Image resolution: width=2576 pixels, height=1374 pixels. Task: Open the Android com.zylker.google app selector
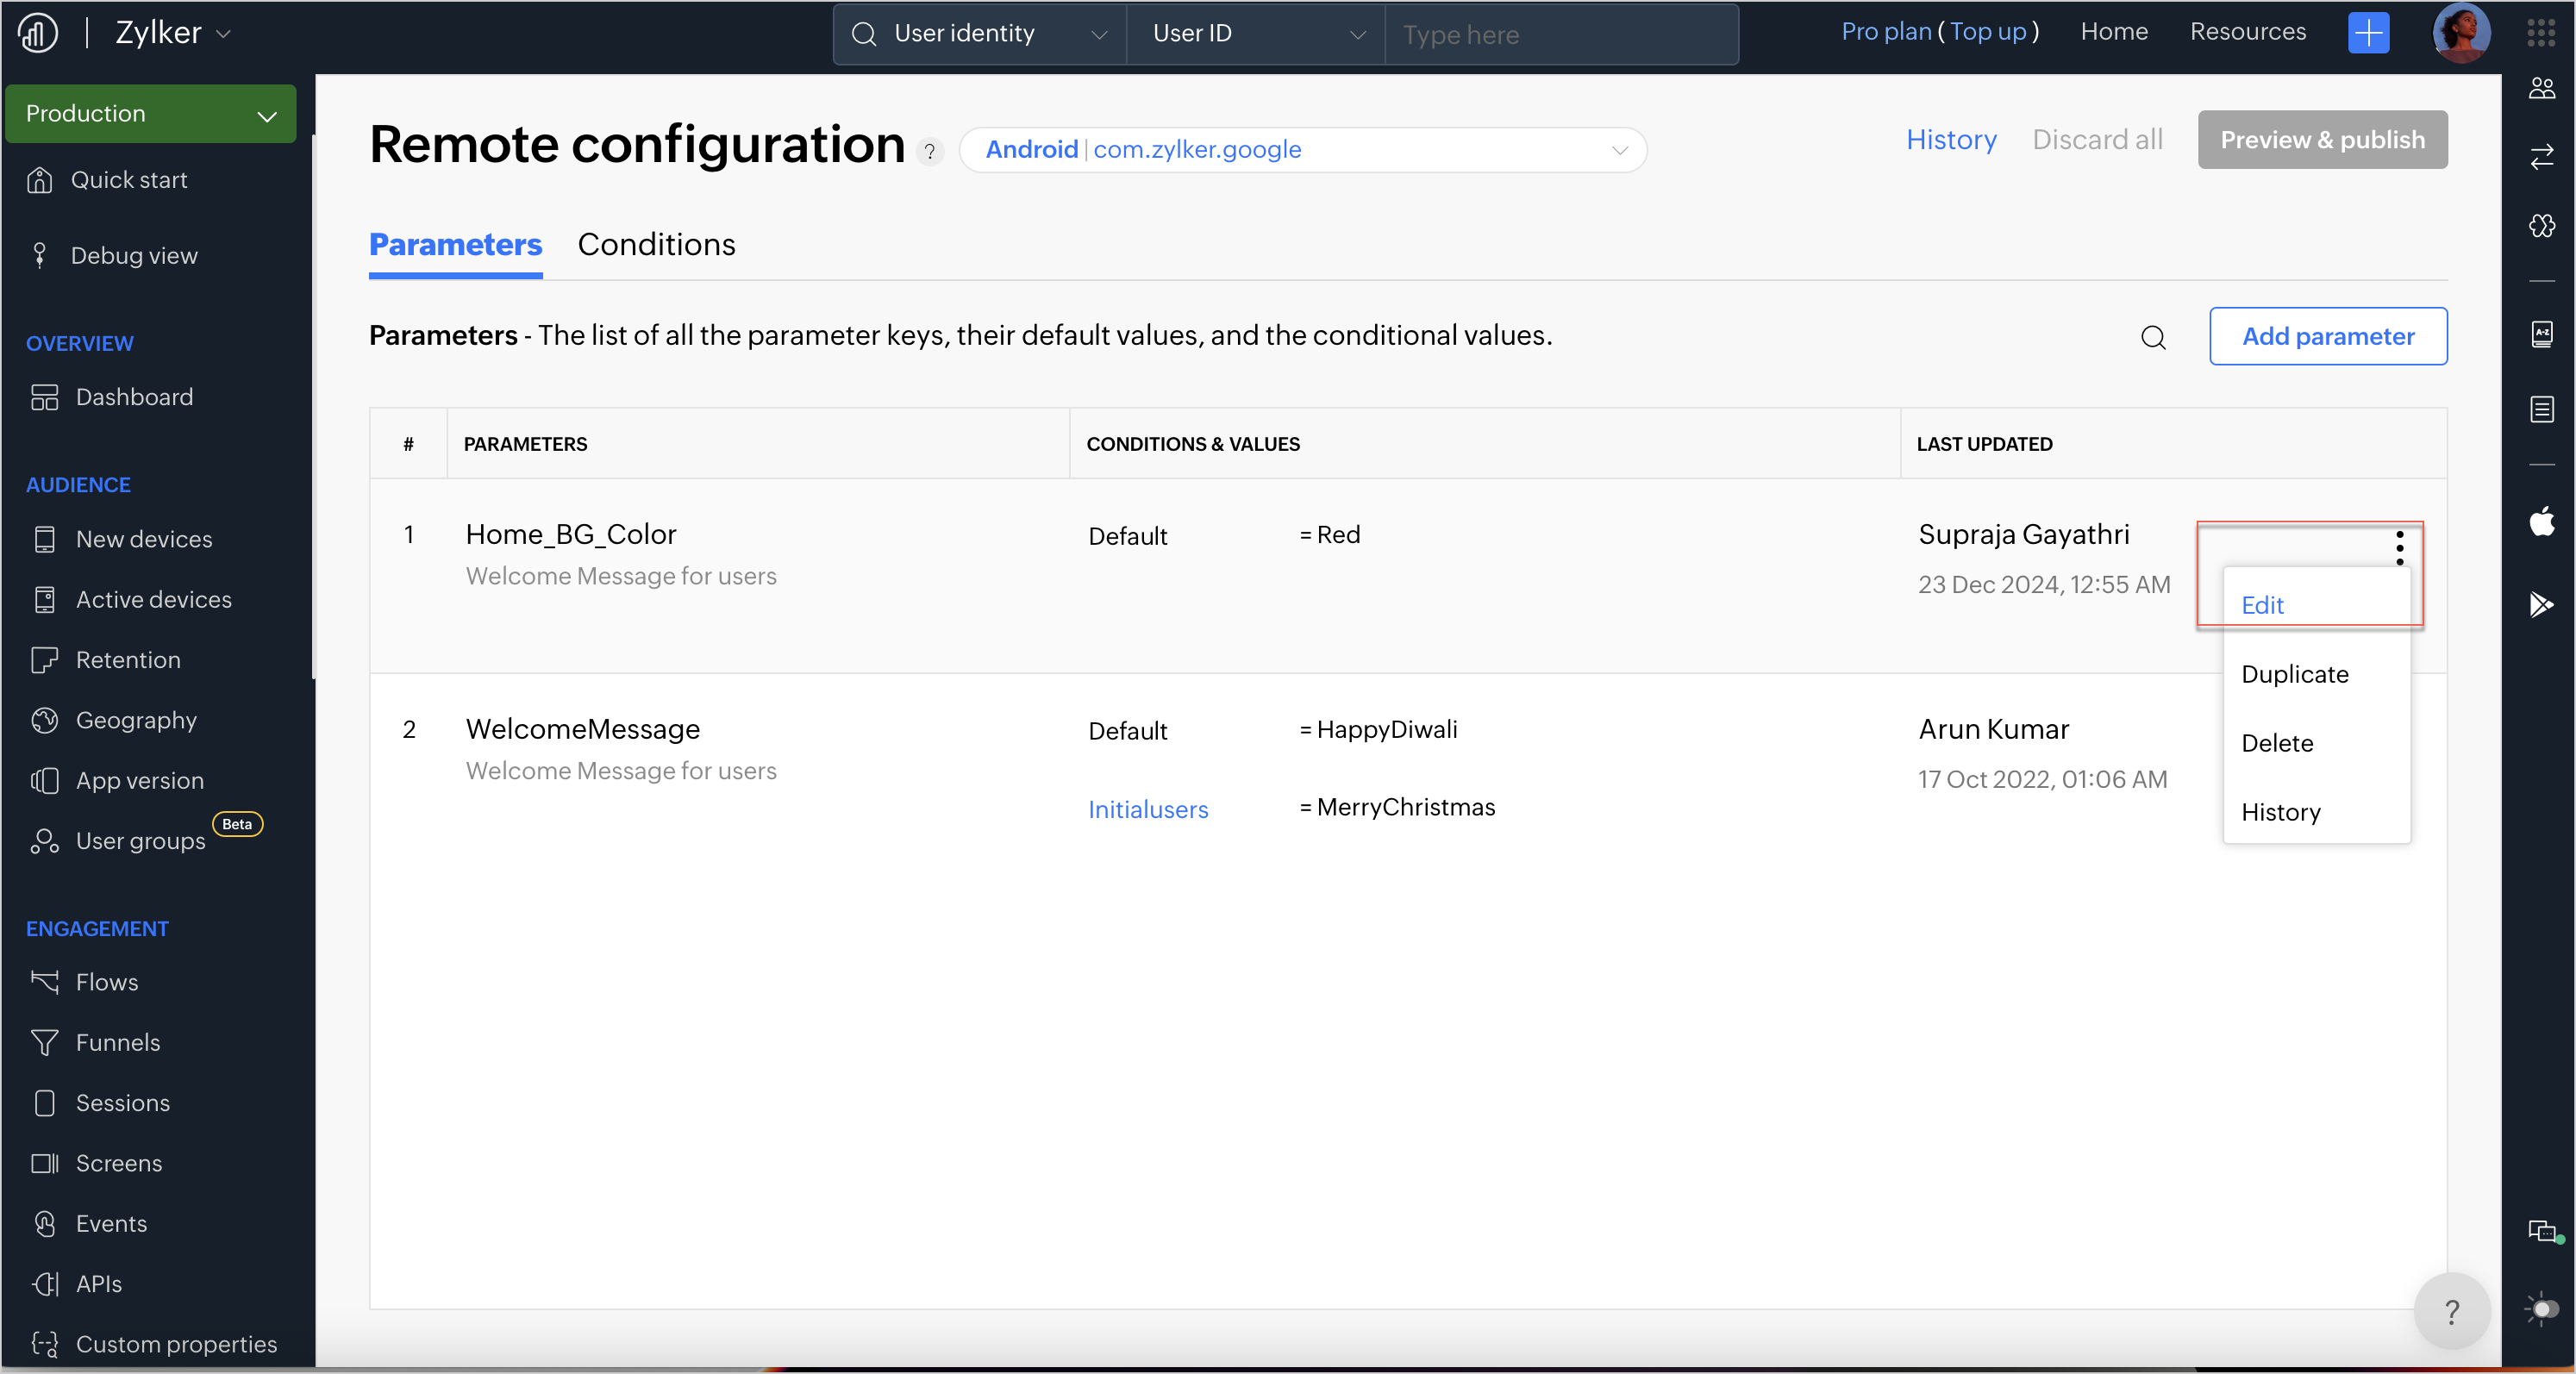[x=1302, y=150]
